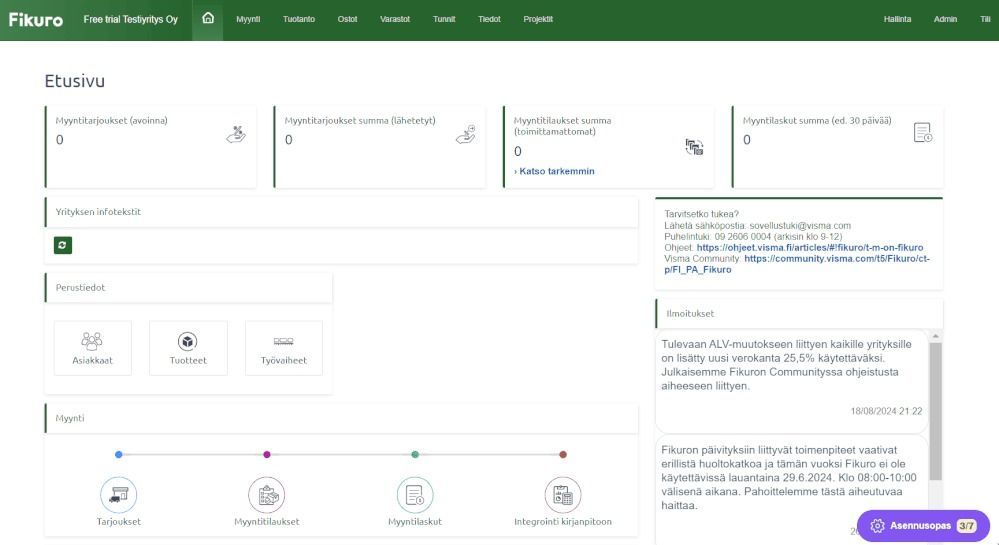Open the Myyntitilaukset sales orders icon
The height and width of the screenshot is (545, 999).
[x=266, y=495]
